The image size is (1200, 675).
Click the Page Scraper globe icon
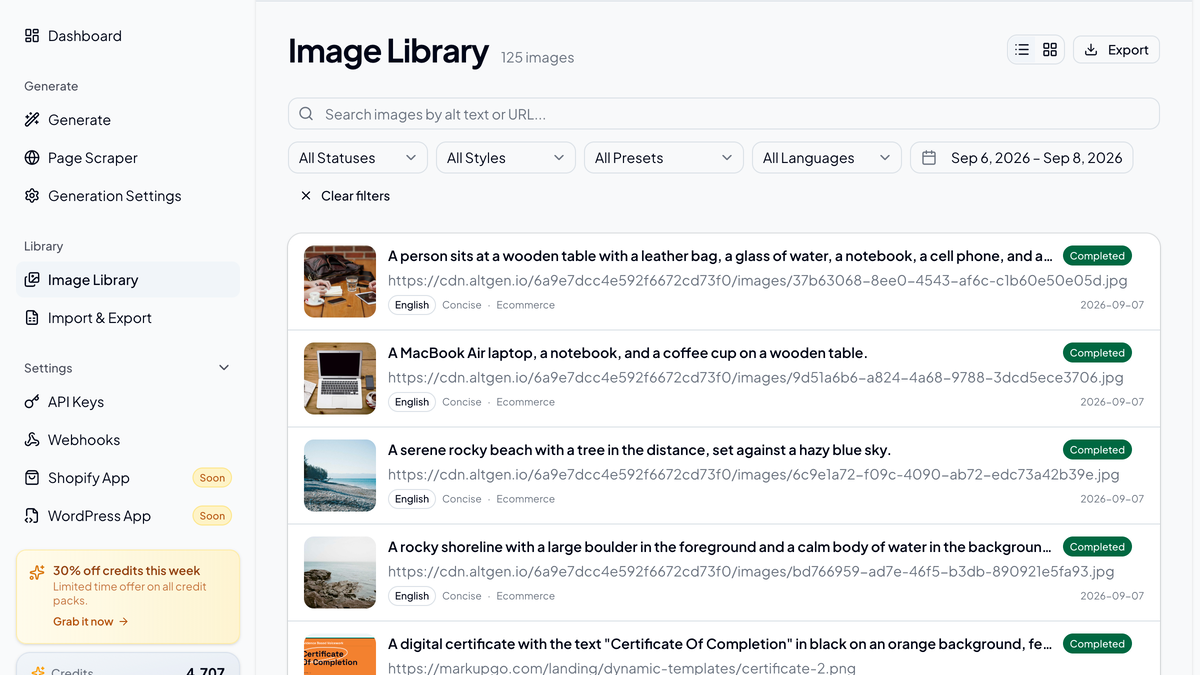[x=32, y=158]
